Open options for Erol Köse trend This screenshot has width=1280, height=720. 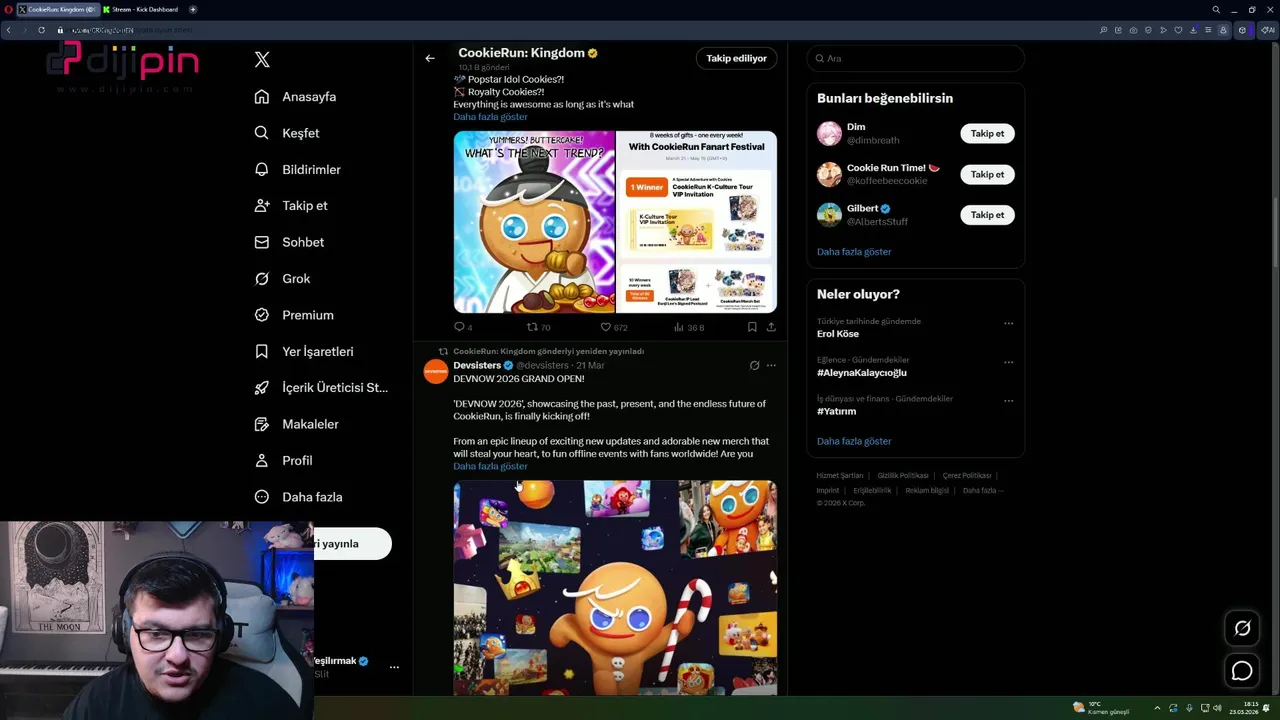[1008, 323]
